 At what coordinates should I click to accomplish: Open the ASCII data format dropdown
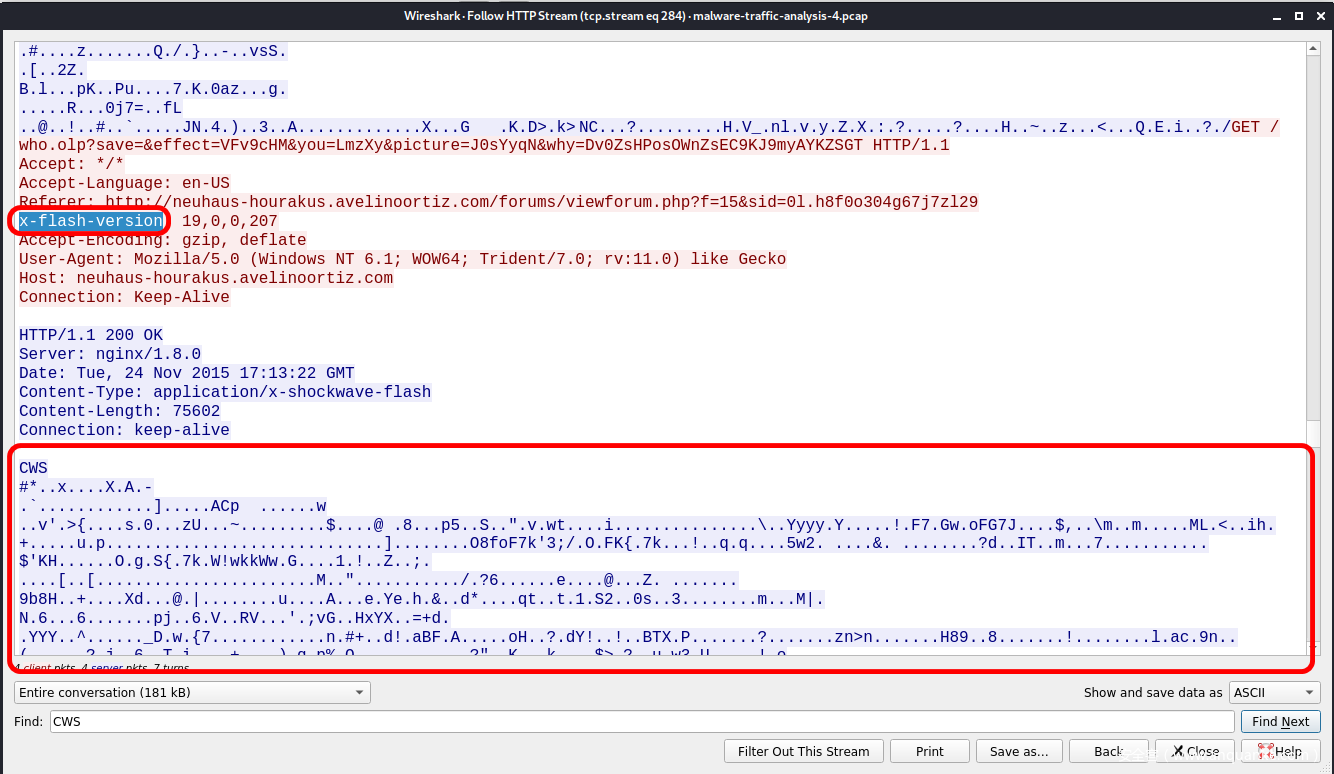pos(1275,692)
